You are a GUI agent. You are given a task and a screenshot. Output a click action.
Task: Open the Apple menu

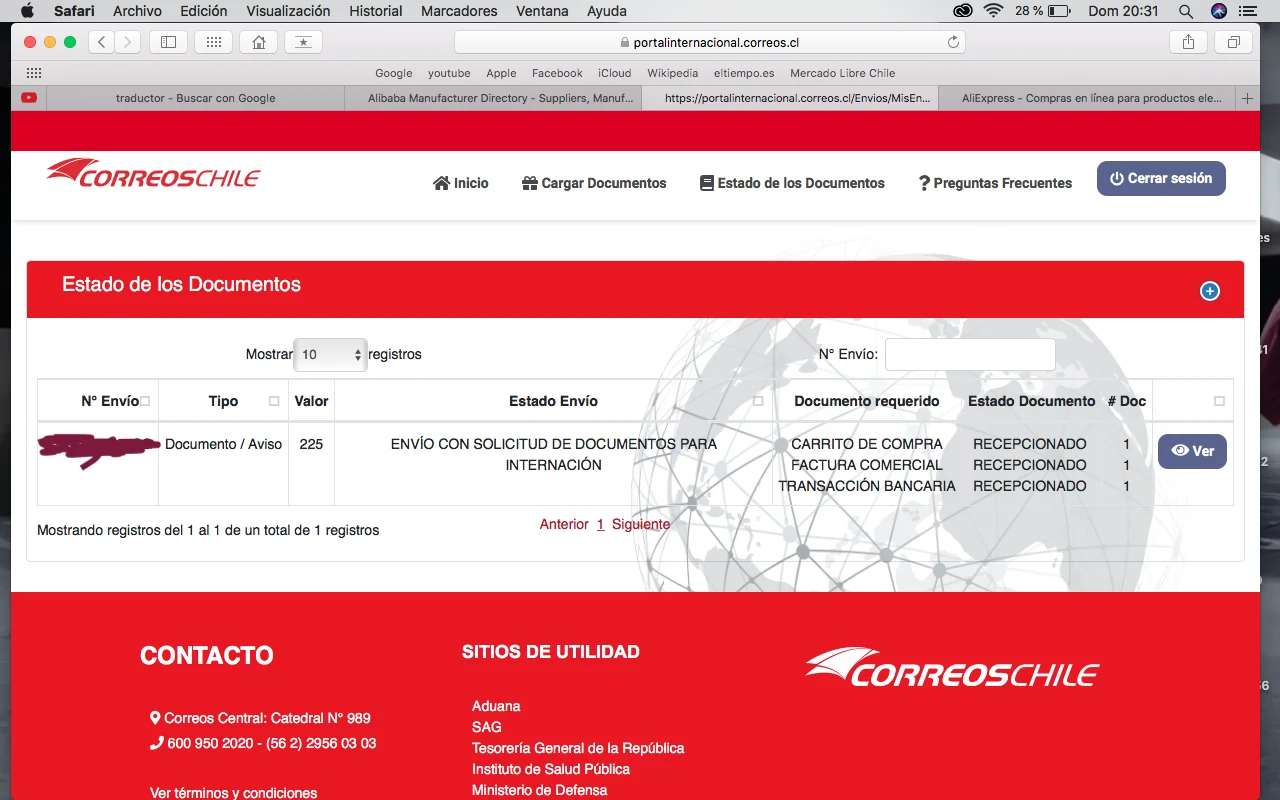click(x=27, y=11)
